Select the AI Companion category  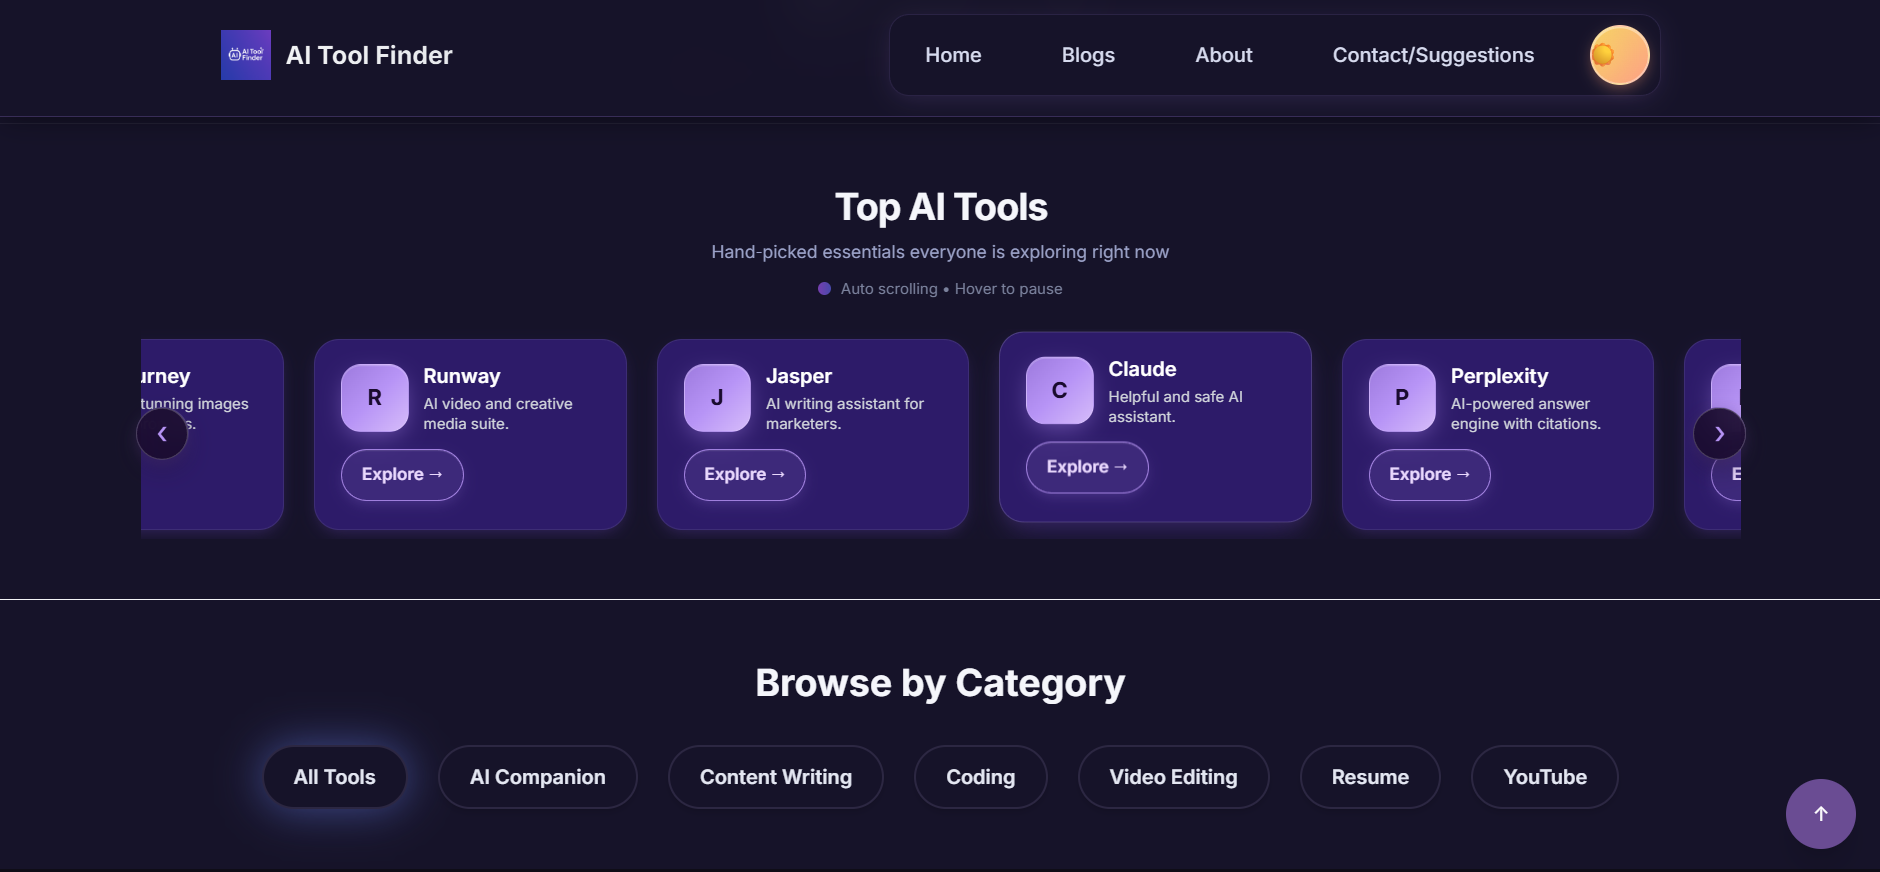click(x=538, y=777)
